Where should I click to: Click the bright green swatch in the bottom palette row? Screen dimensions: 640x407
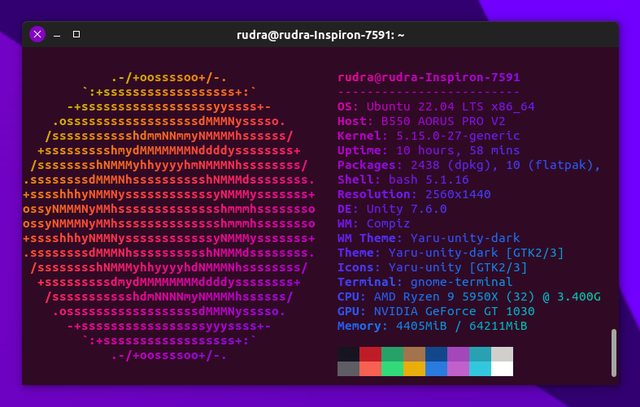[392, 369]
